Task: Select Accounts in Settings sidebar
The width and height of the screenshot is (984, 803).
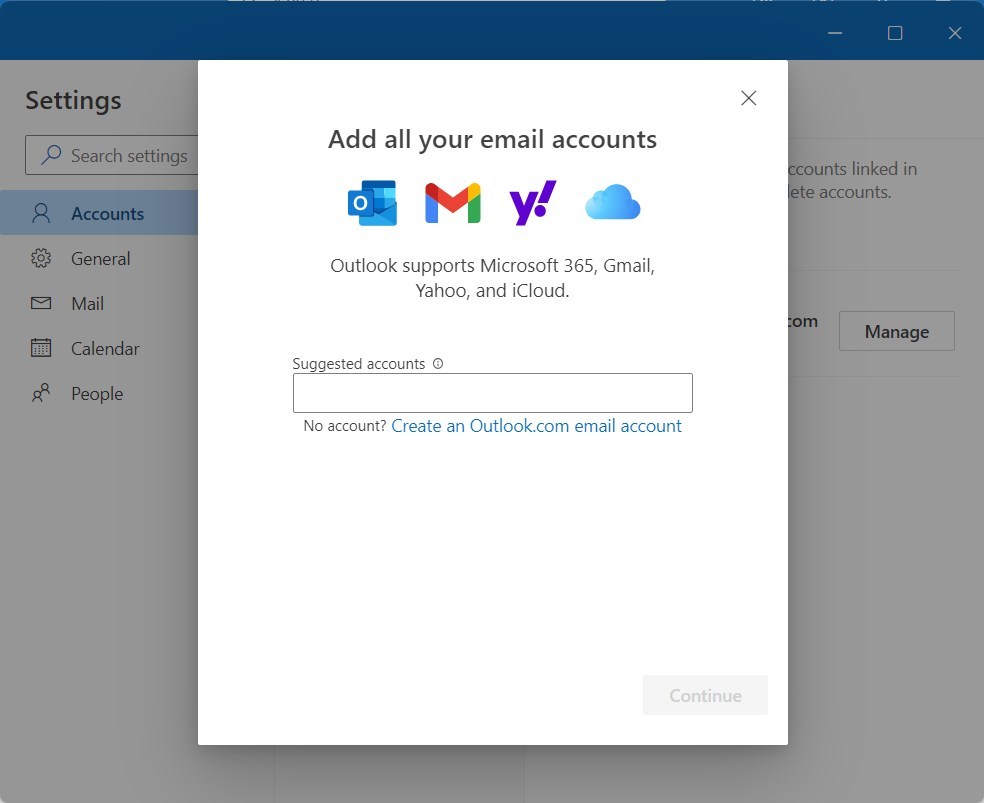Action: pyautogui.click(x=99, y=213)
